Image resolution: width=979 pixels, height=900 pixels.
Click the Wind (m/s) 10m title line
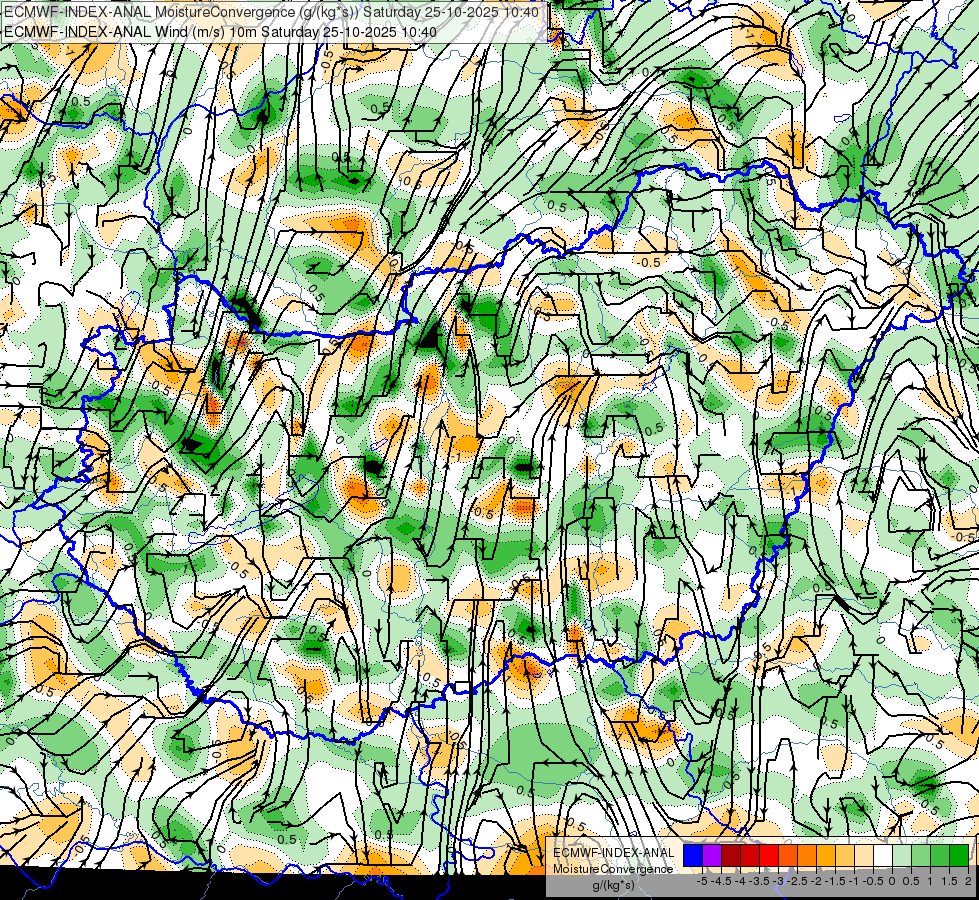point(220,31)
